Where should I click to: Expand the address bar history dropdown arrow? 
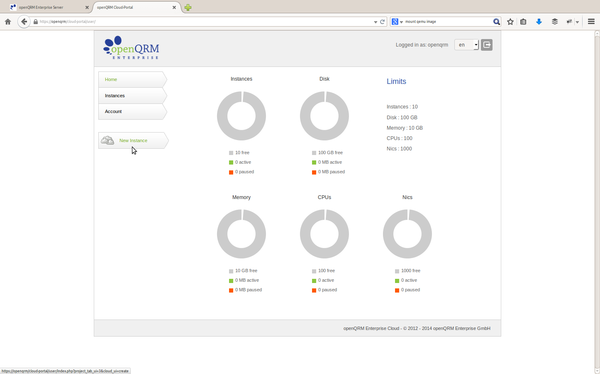pos(375,22)
